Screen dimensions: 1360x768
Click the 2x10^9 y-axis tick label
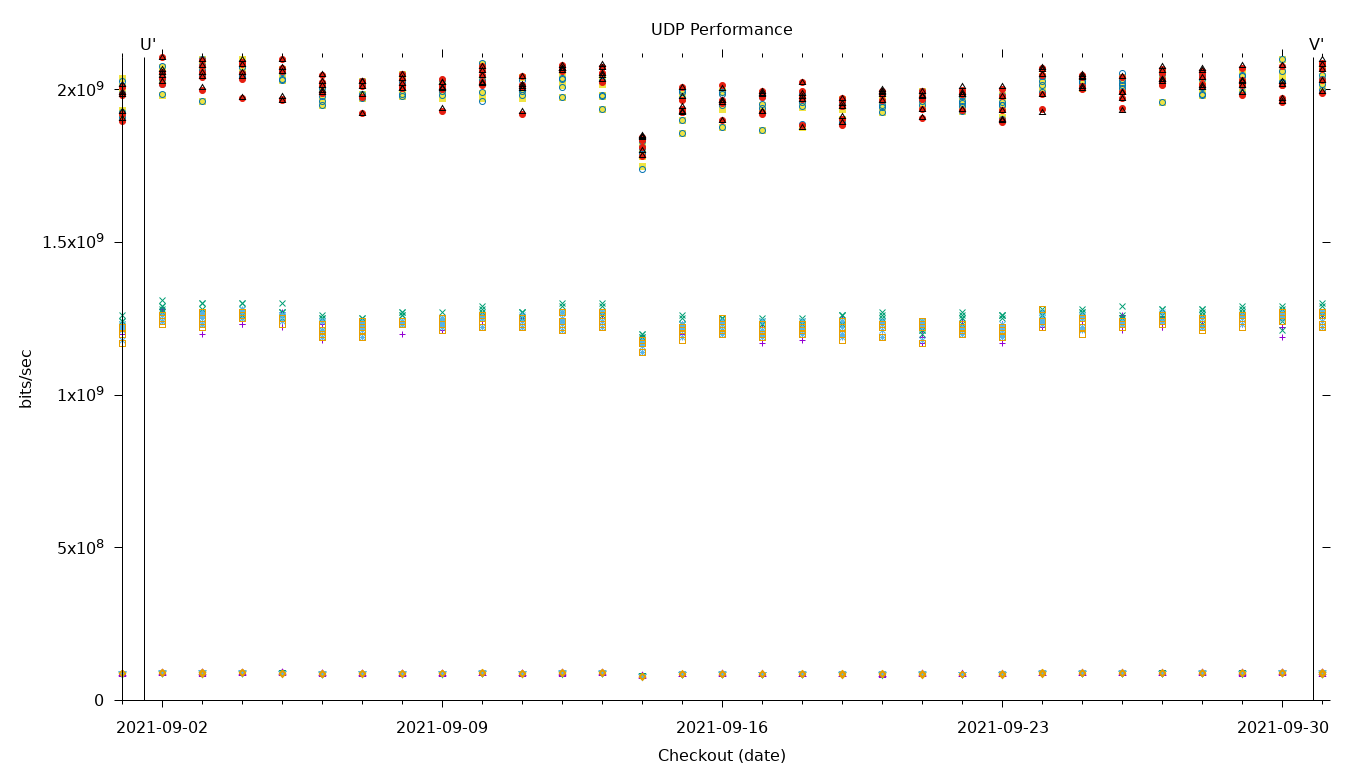(x=81, y=90)
